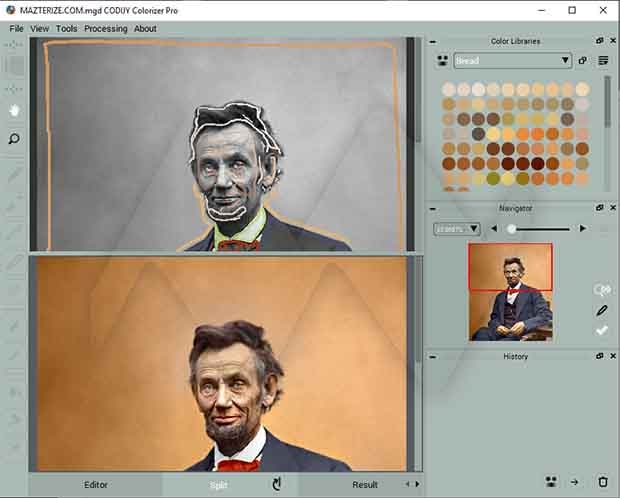Pick the pale pink swatch ending second row

[x=582, y=104]
